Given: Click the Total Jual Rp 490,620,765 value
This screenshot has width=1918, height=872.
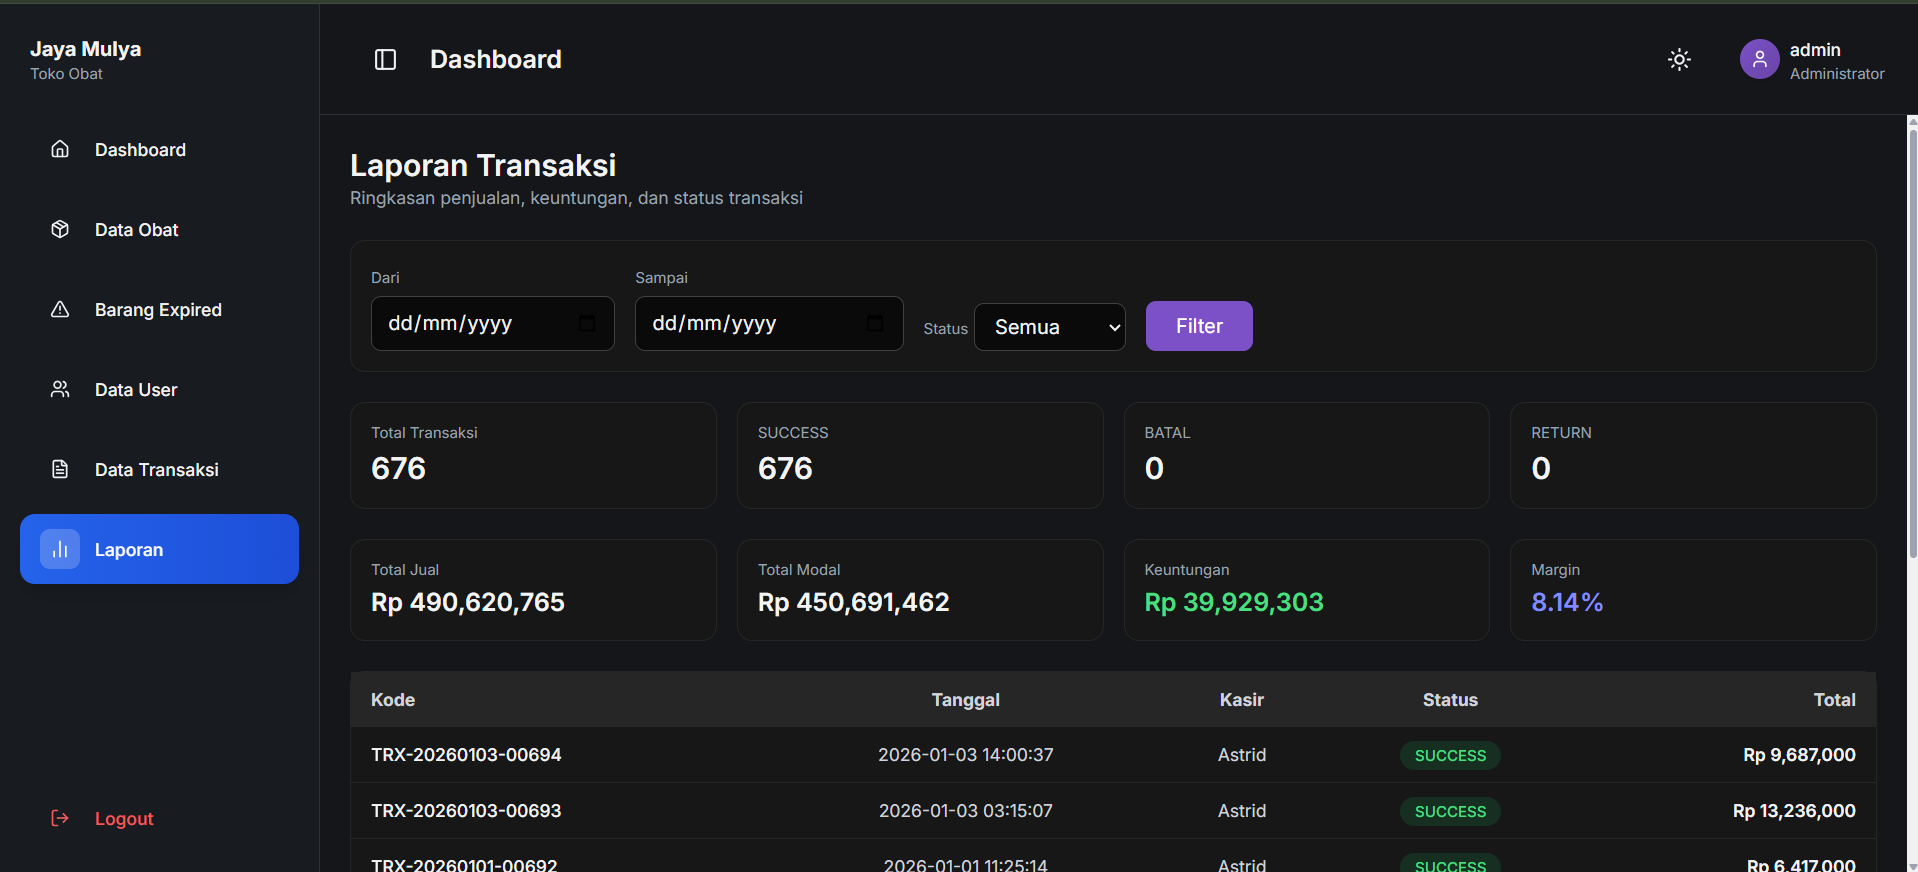Looking at the screenshot, I should (468, 602).
